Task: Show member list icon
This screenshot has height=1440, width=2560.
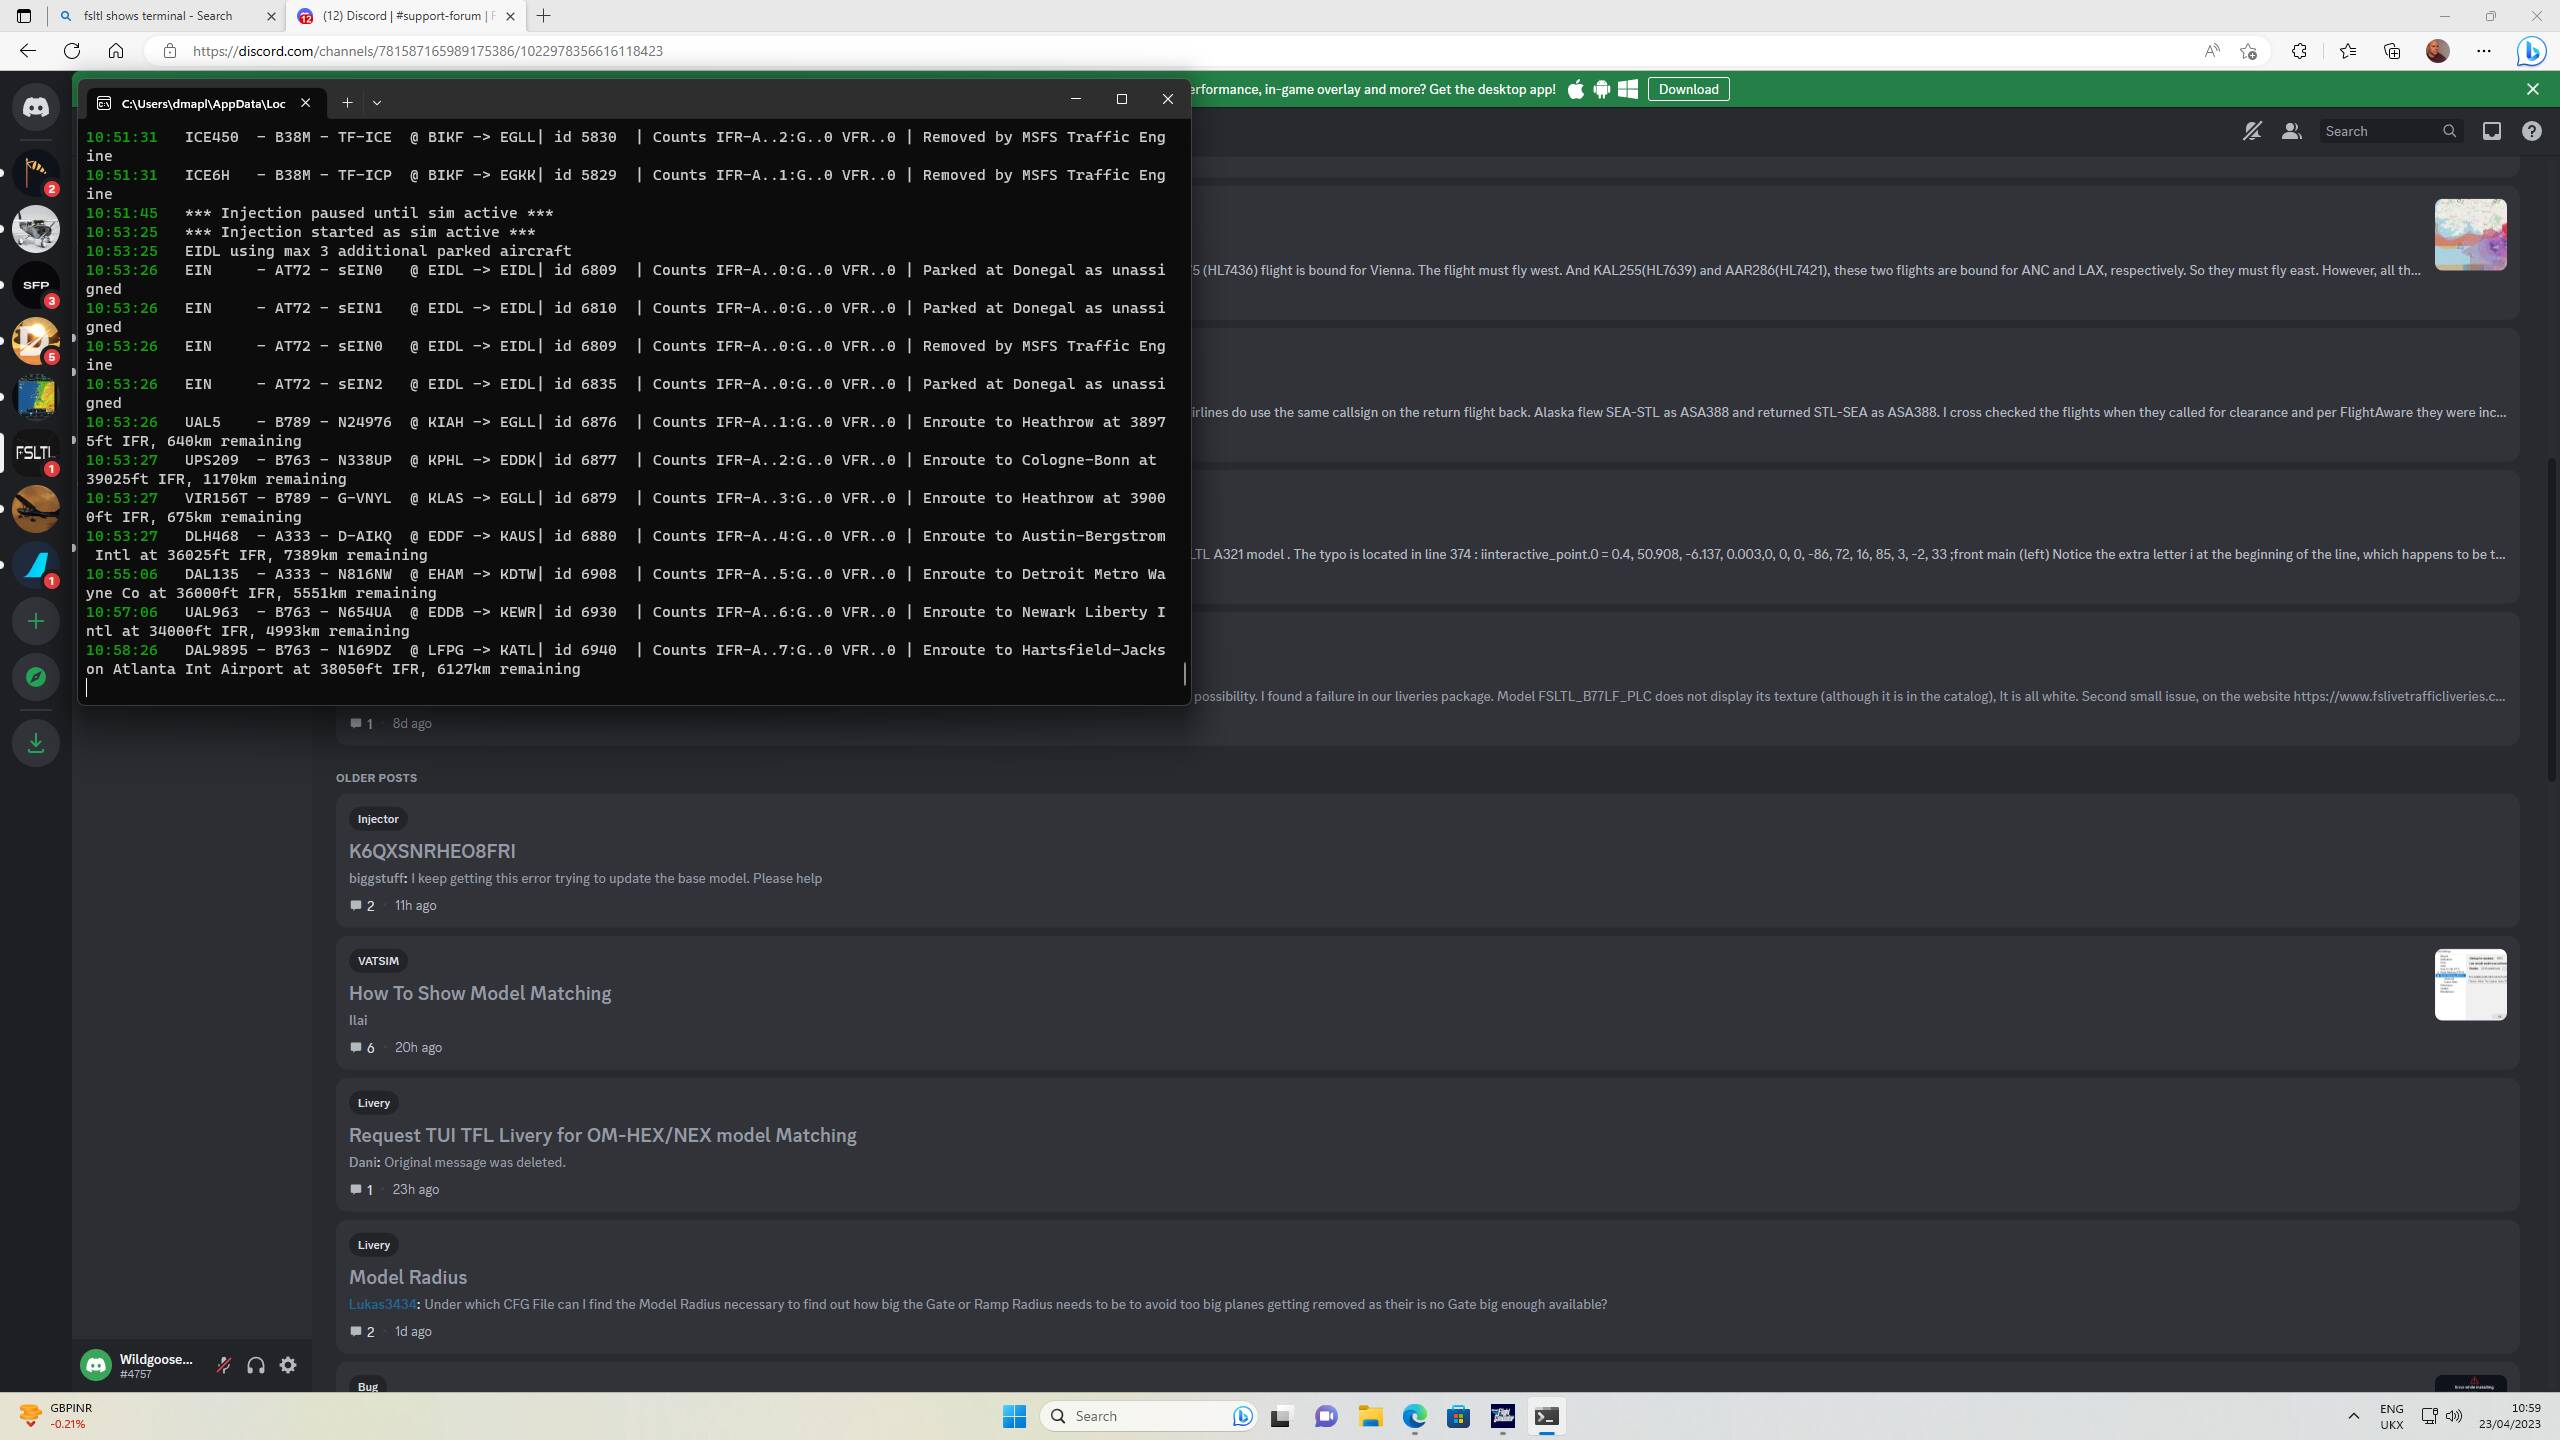Action: [x=2291, y=131]
